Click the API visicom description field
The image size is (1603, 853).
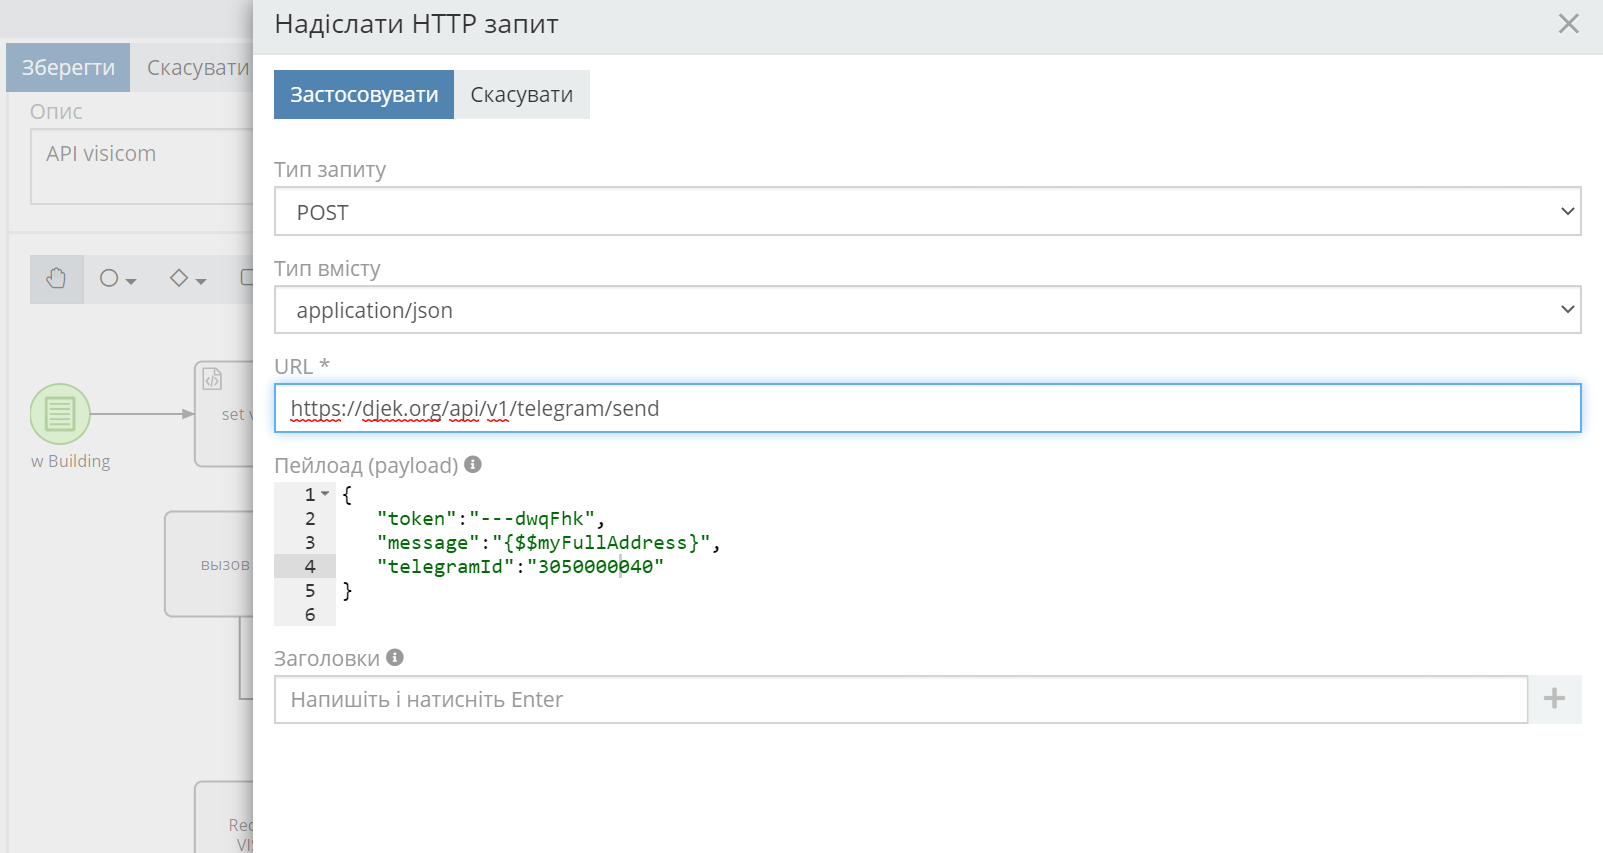[x=140, y=166]
